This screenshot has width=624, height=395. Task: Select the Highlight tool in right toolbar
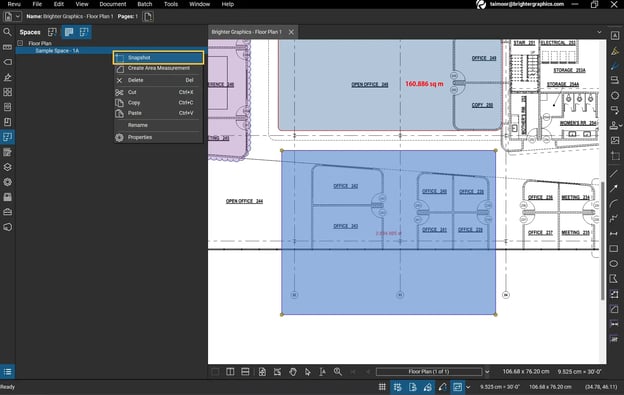click(614, 51)
